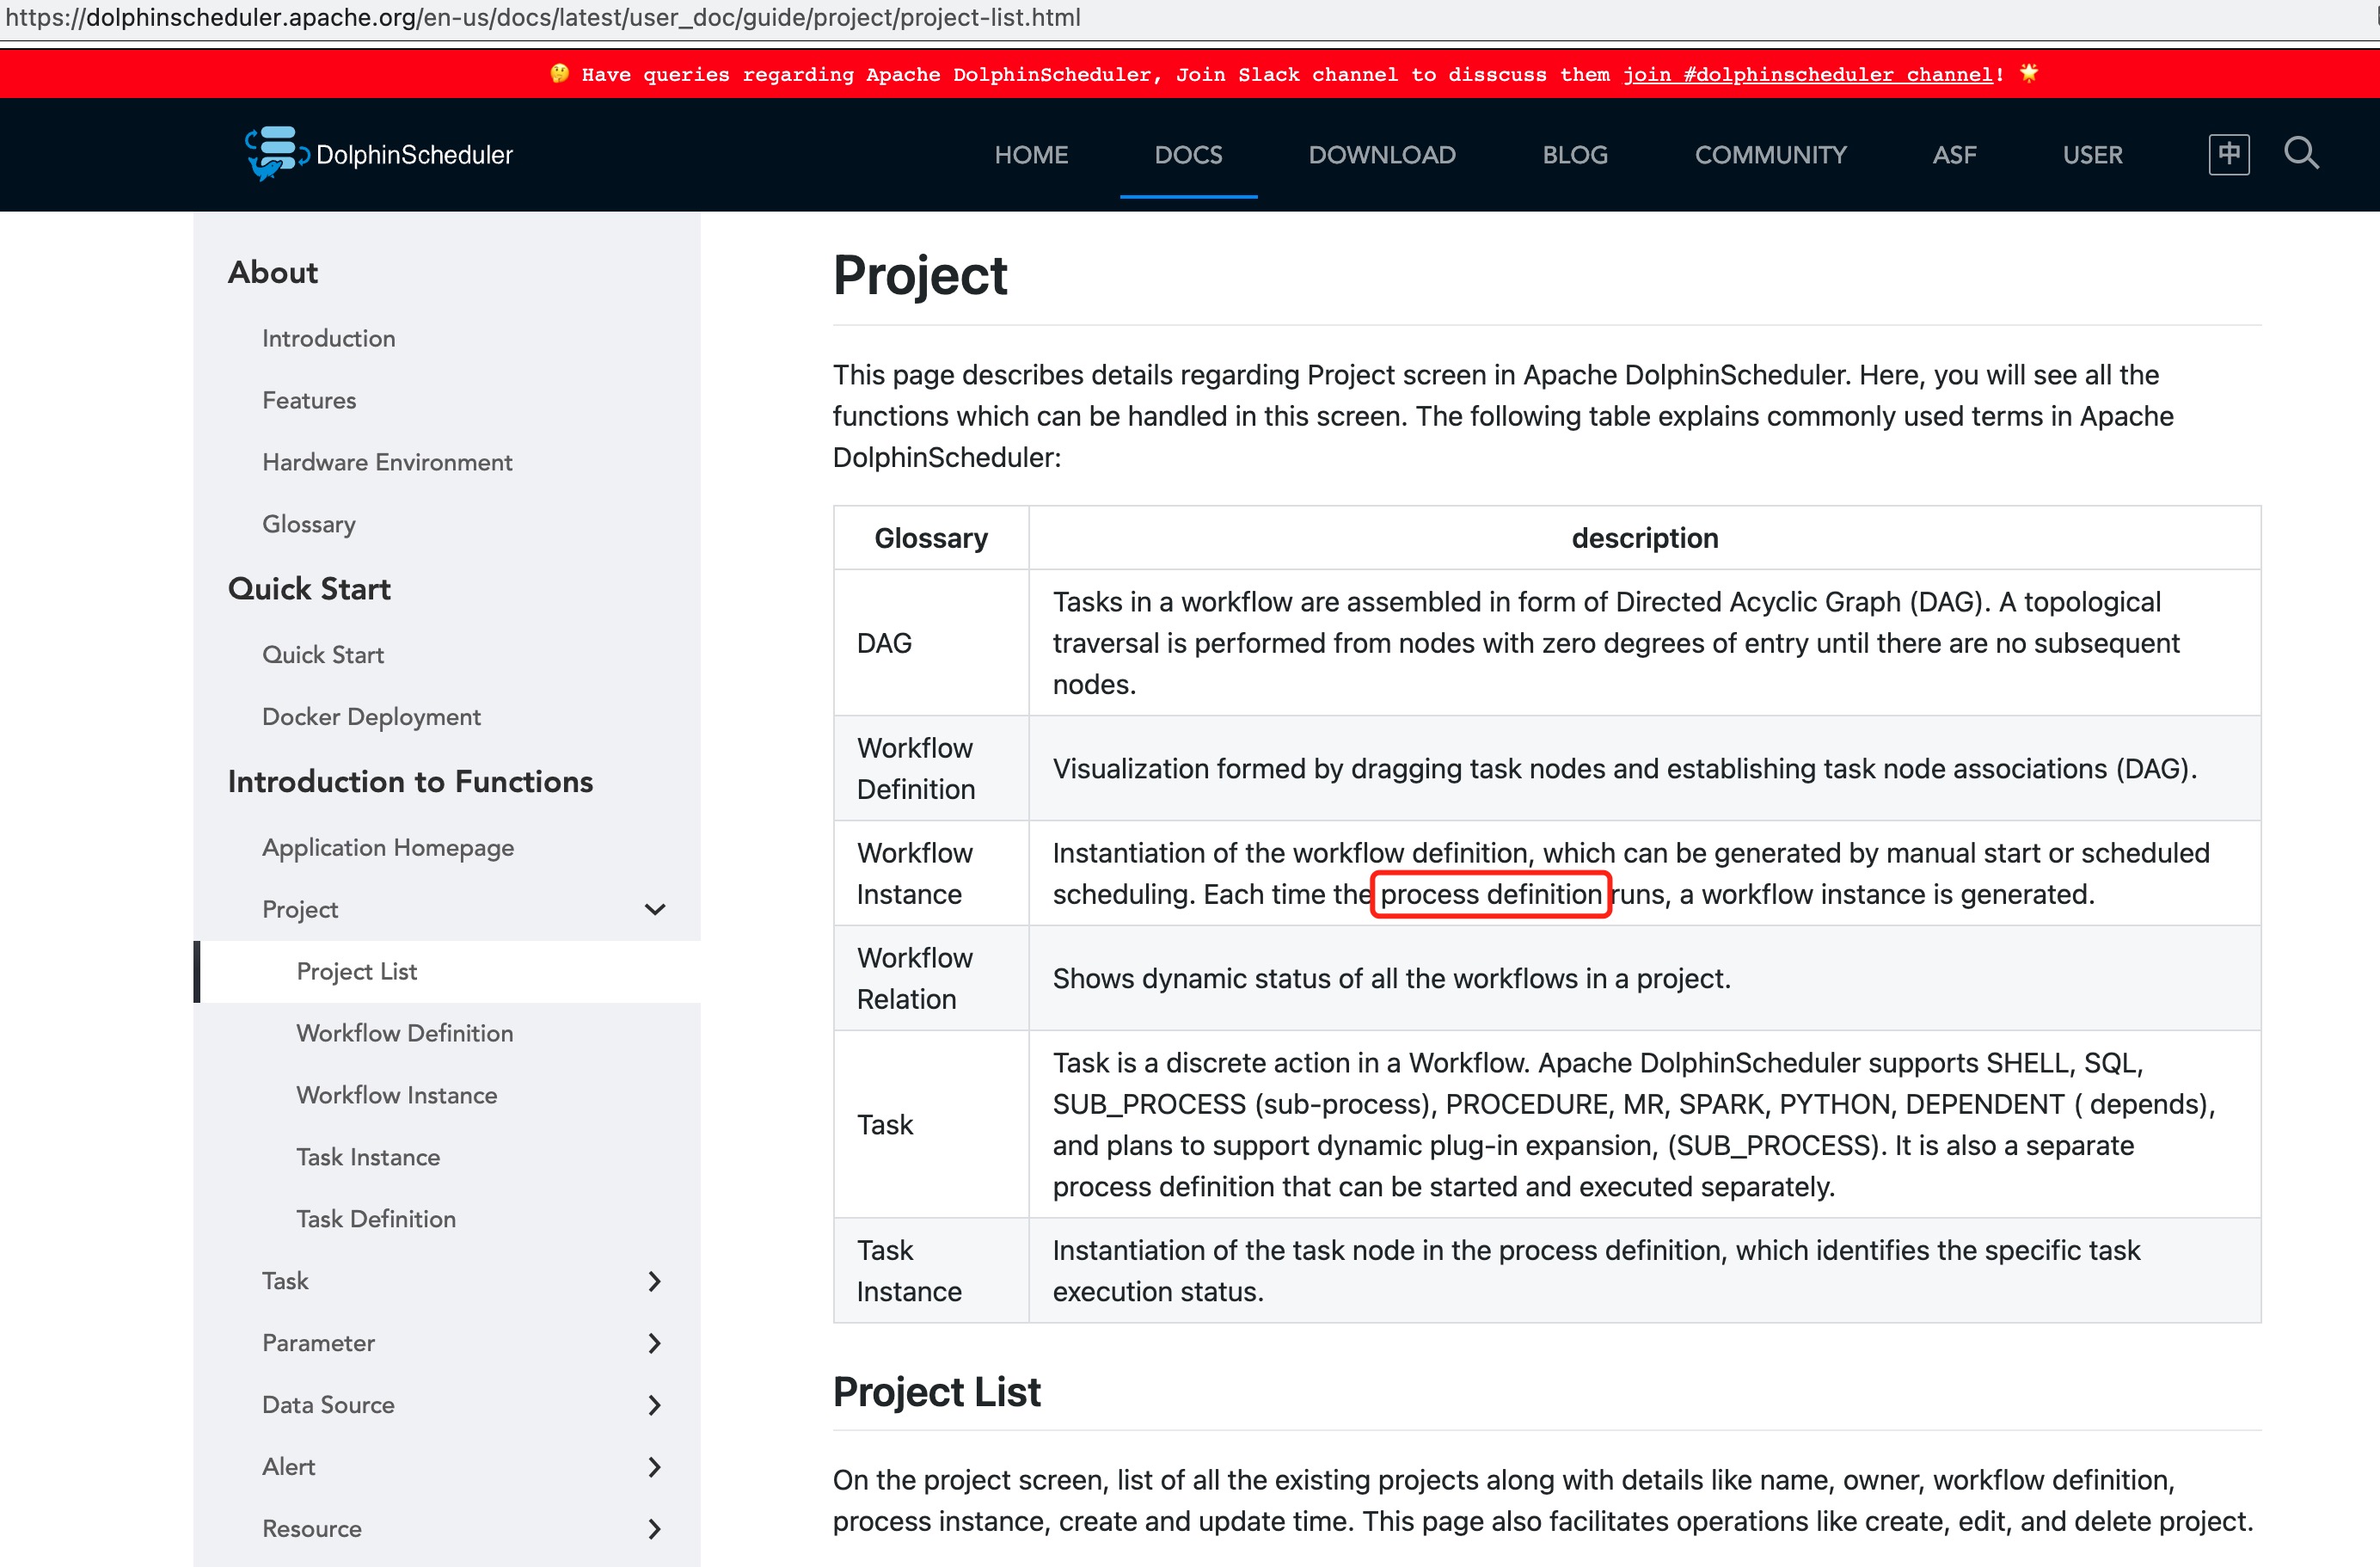Click the DAG glossary cell
2380x1567 pixels.
931,643
